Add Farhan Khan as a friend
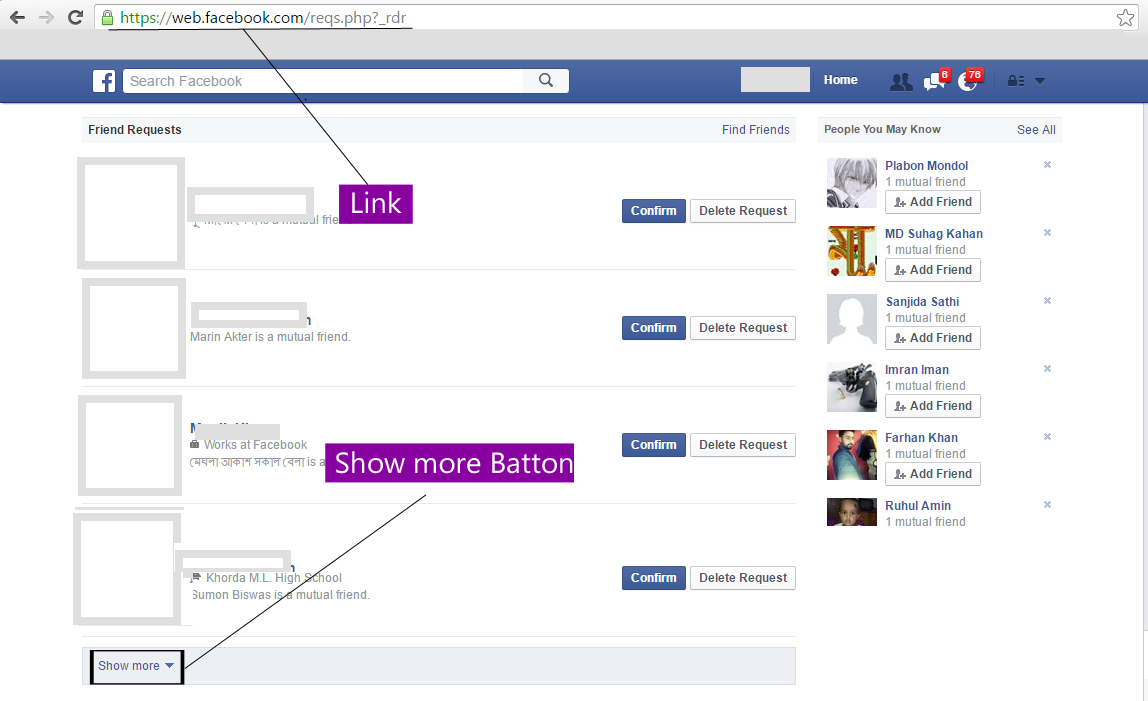Image resolution: width=1148 pixels, height=701 pixels. 933,474
